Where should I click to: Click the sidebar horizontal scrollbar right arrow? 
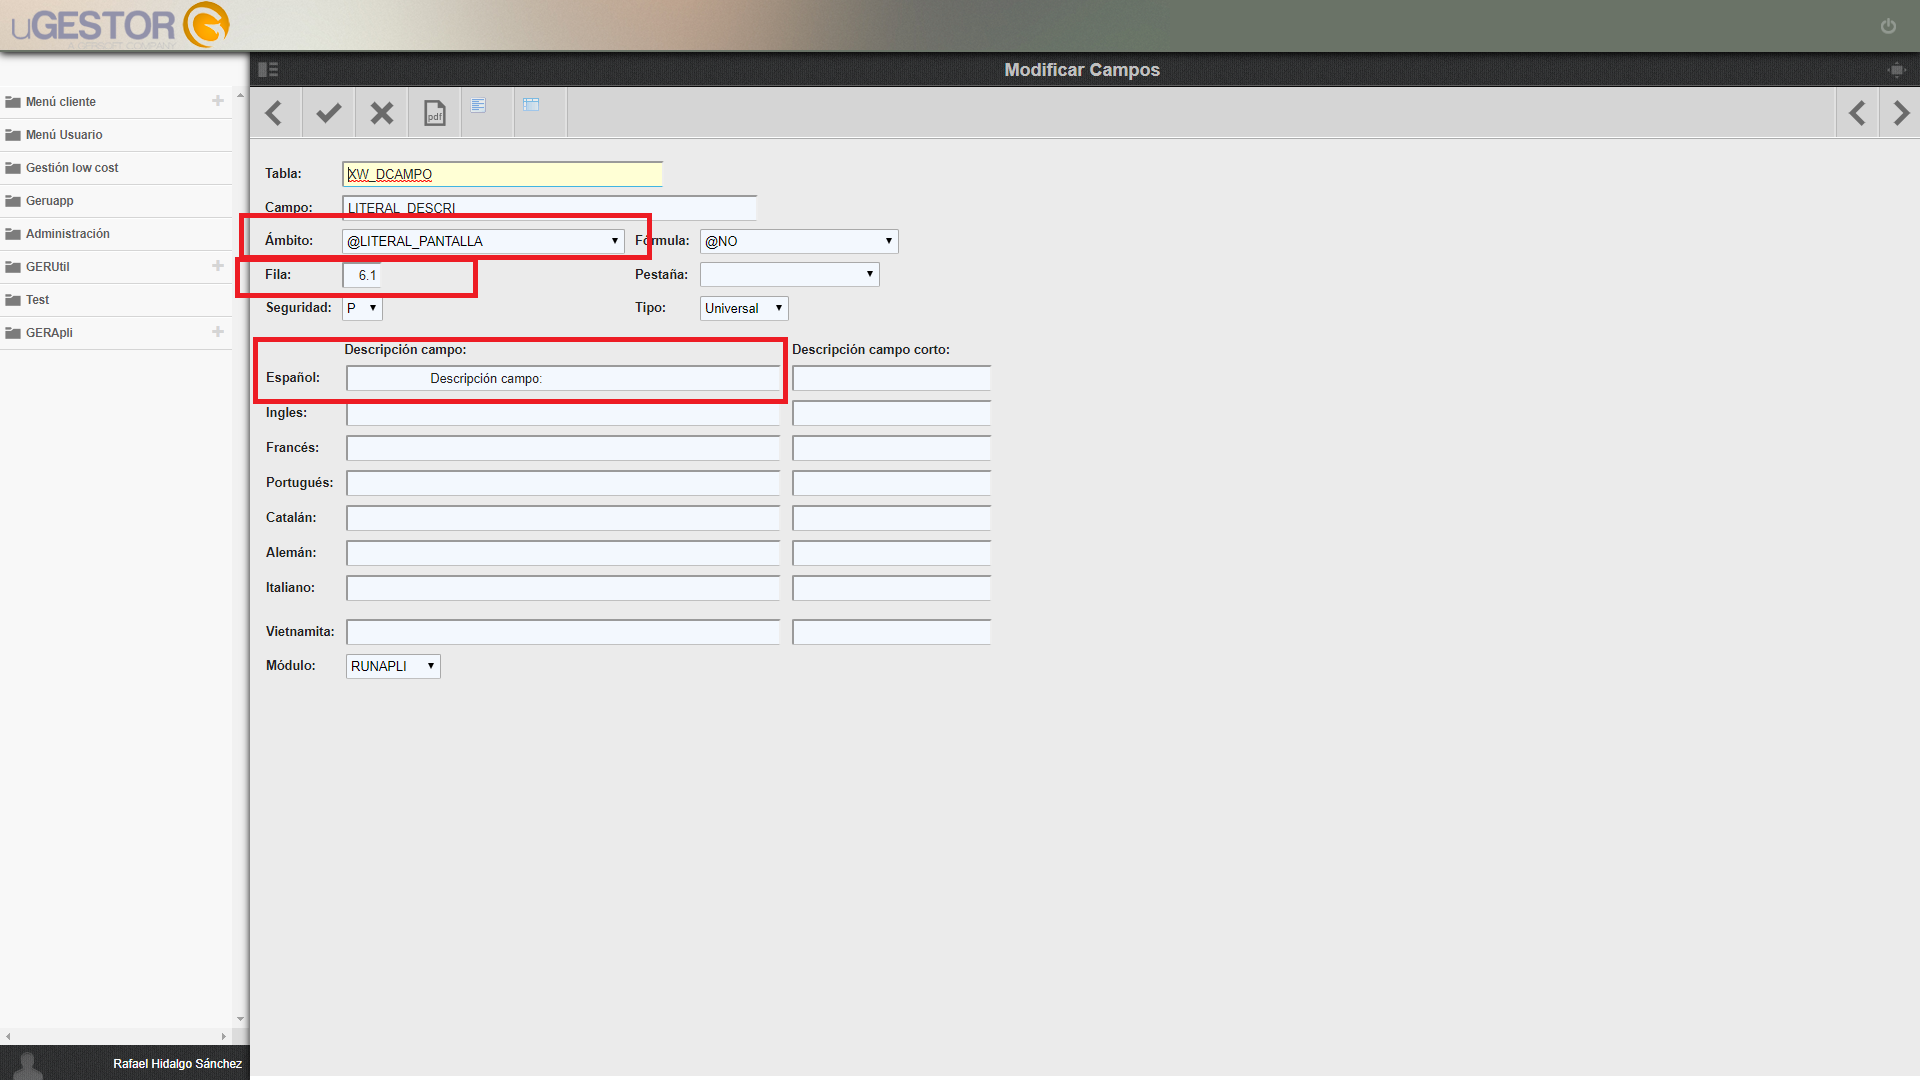pos(224,1036)
